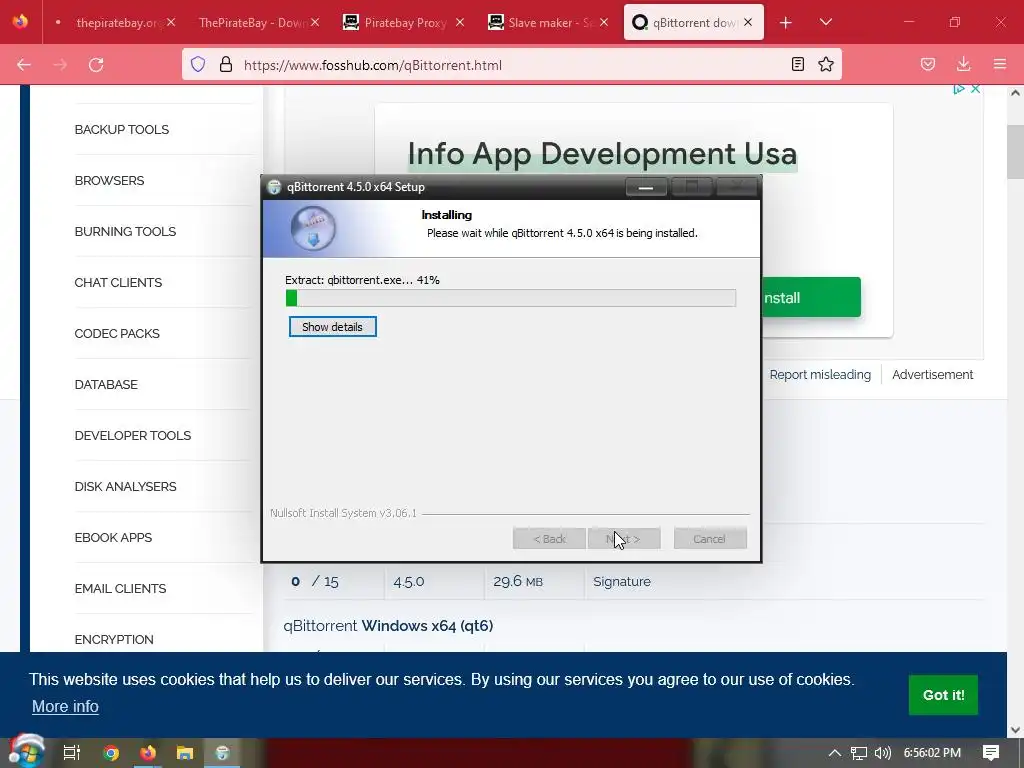
Task: Click the Back button in setup
Action: tap(549, 539)
